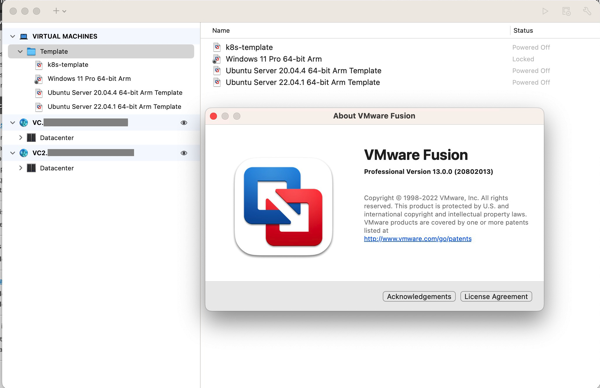Select Windows 11 Pro 64-bit Arm in sidebar

click(89, 78)
